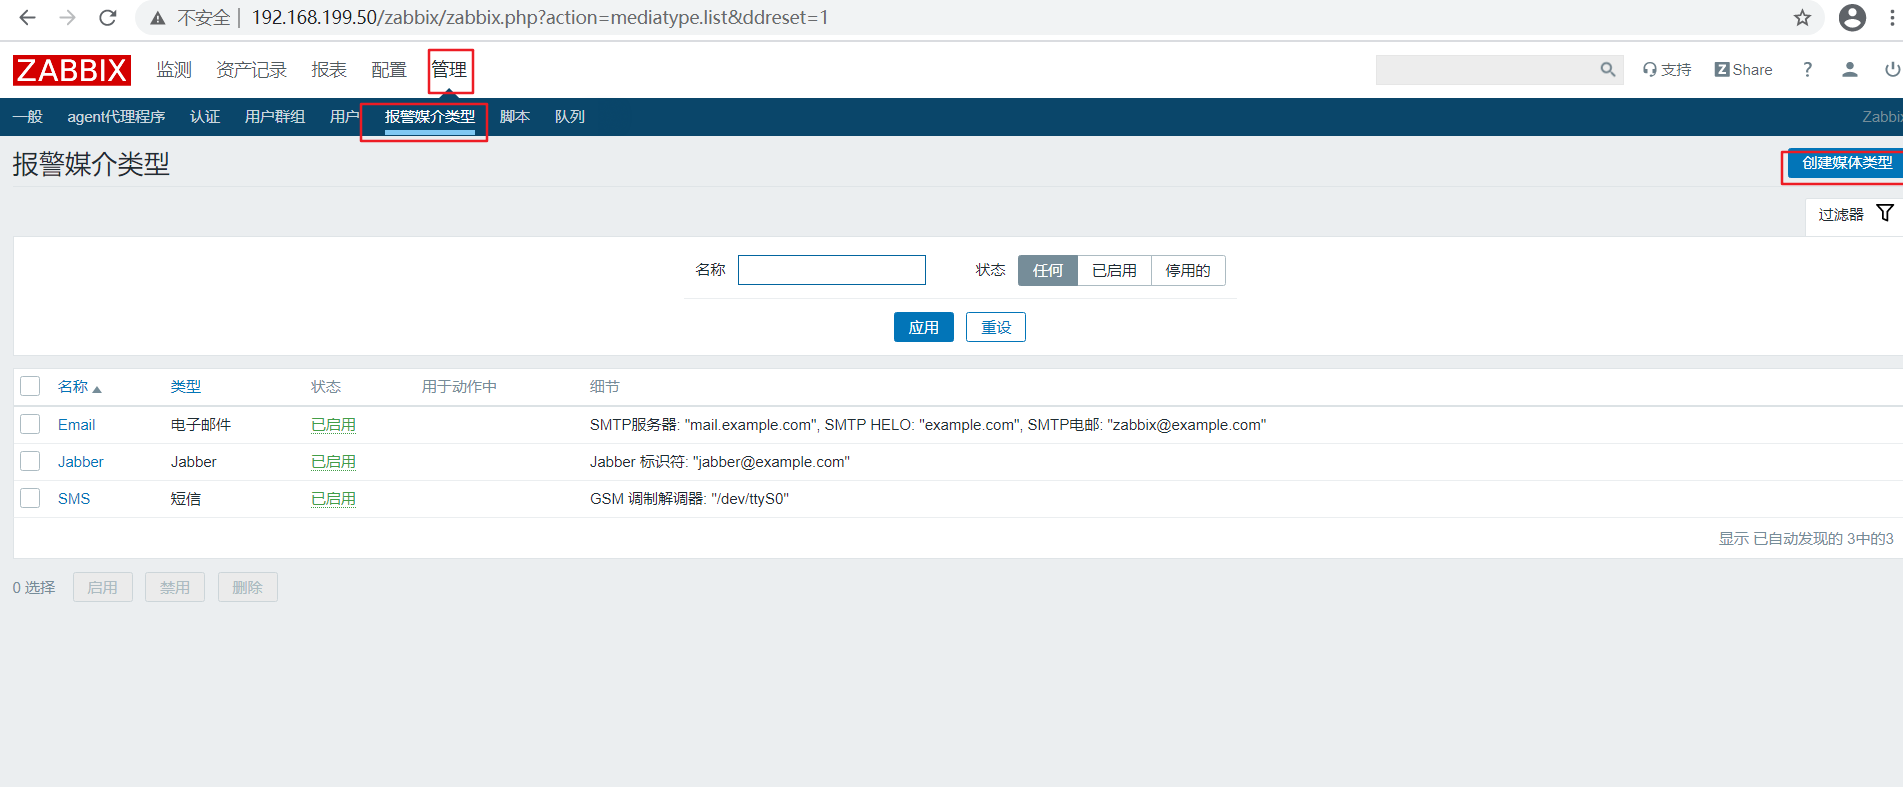
Task: Click the Jabber 标识符 details text
Action: 720,462
